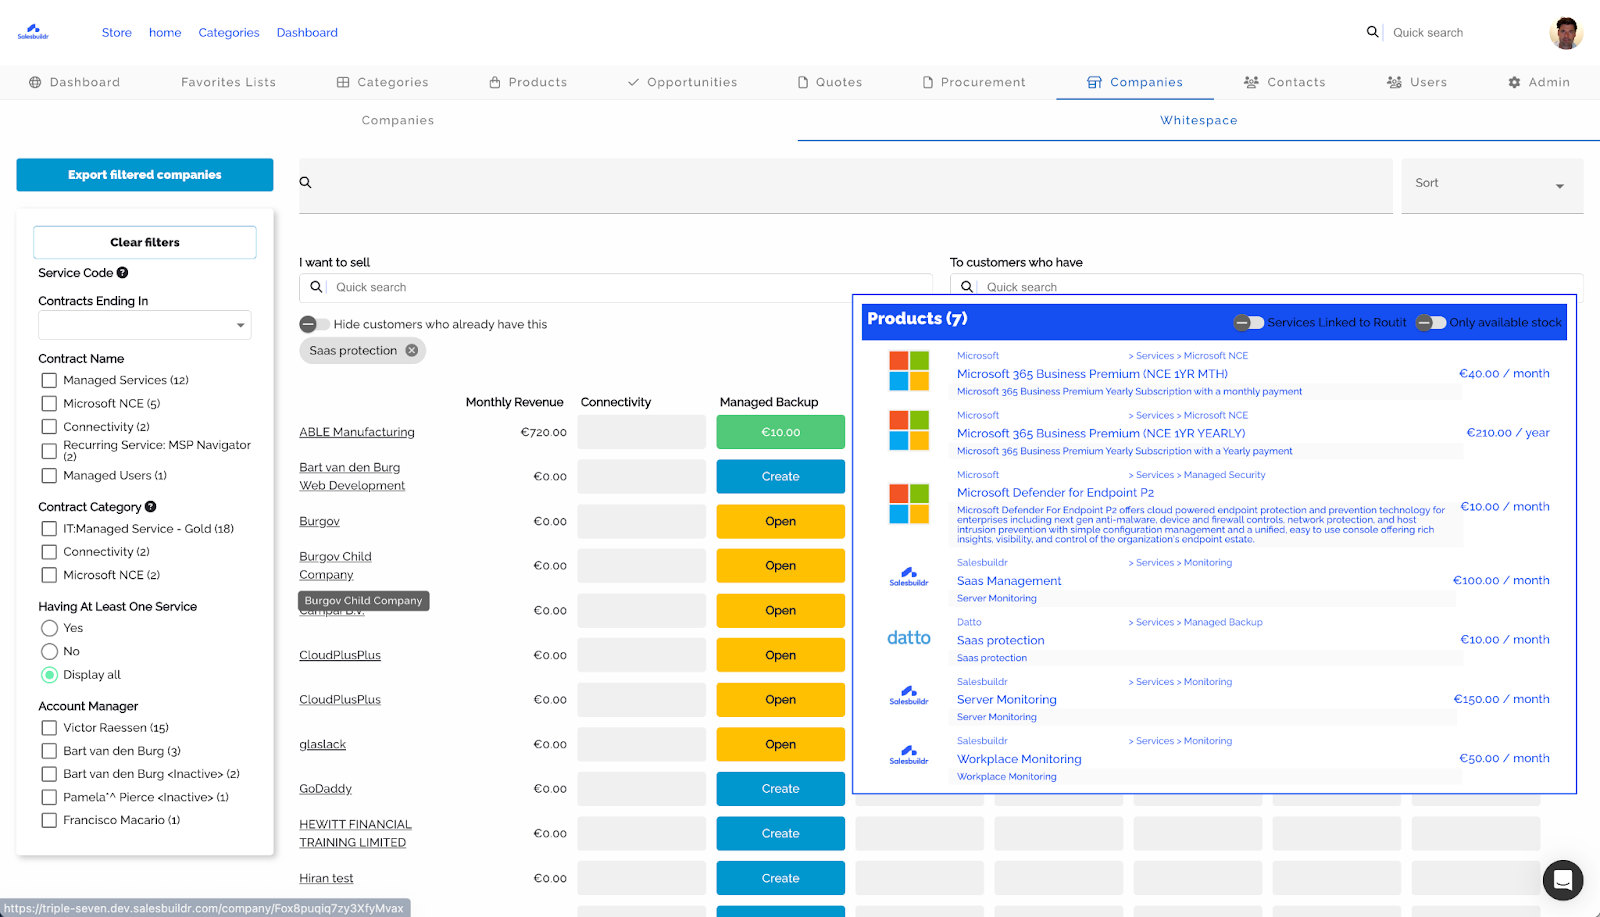This screenshot has width=1600, height=917.
Task: Open the chat support widget icon
Action: tap(1563, 881)
